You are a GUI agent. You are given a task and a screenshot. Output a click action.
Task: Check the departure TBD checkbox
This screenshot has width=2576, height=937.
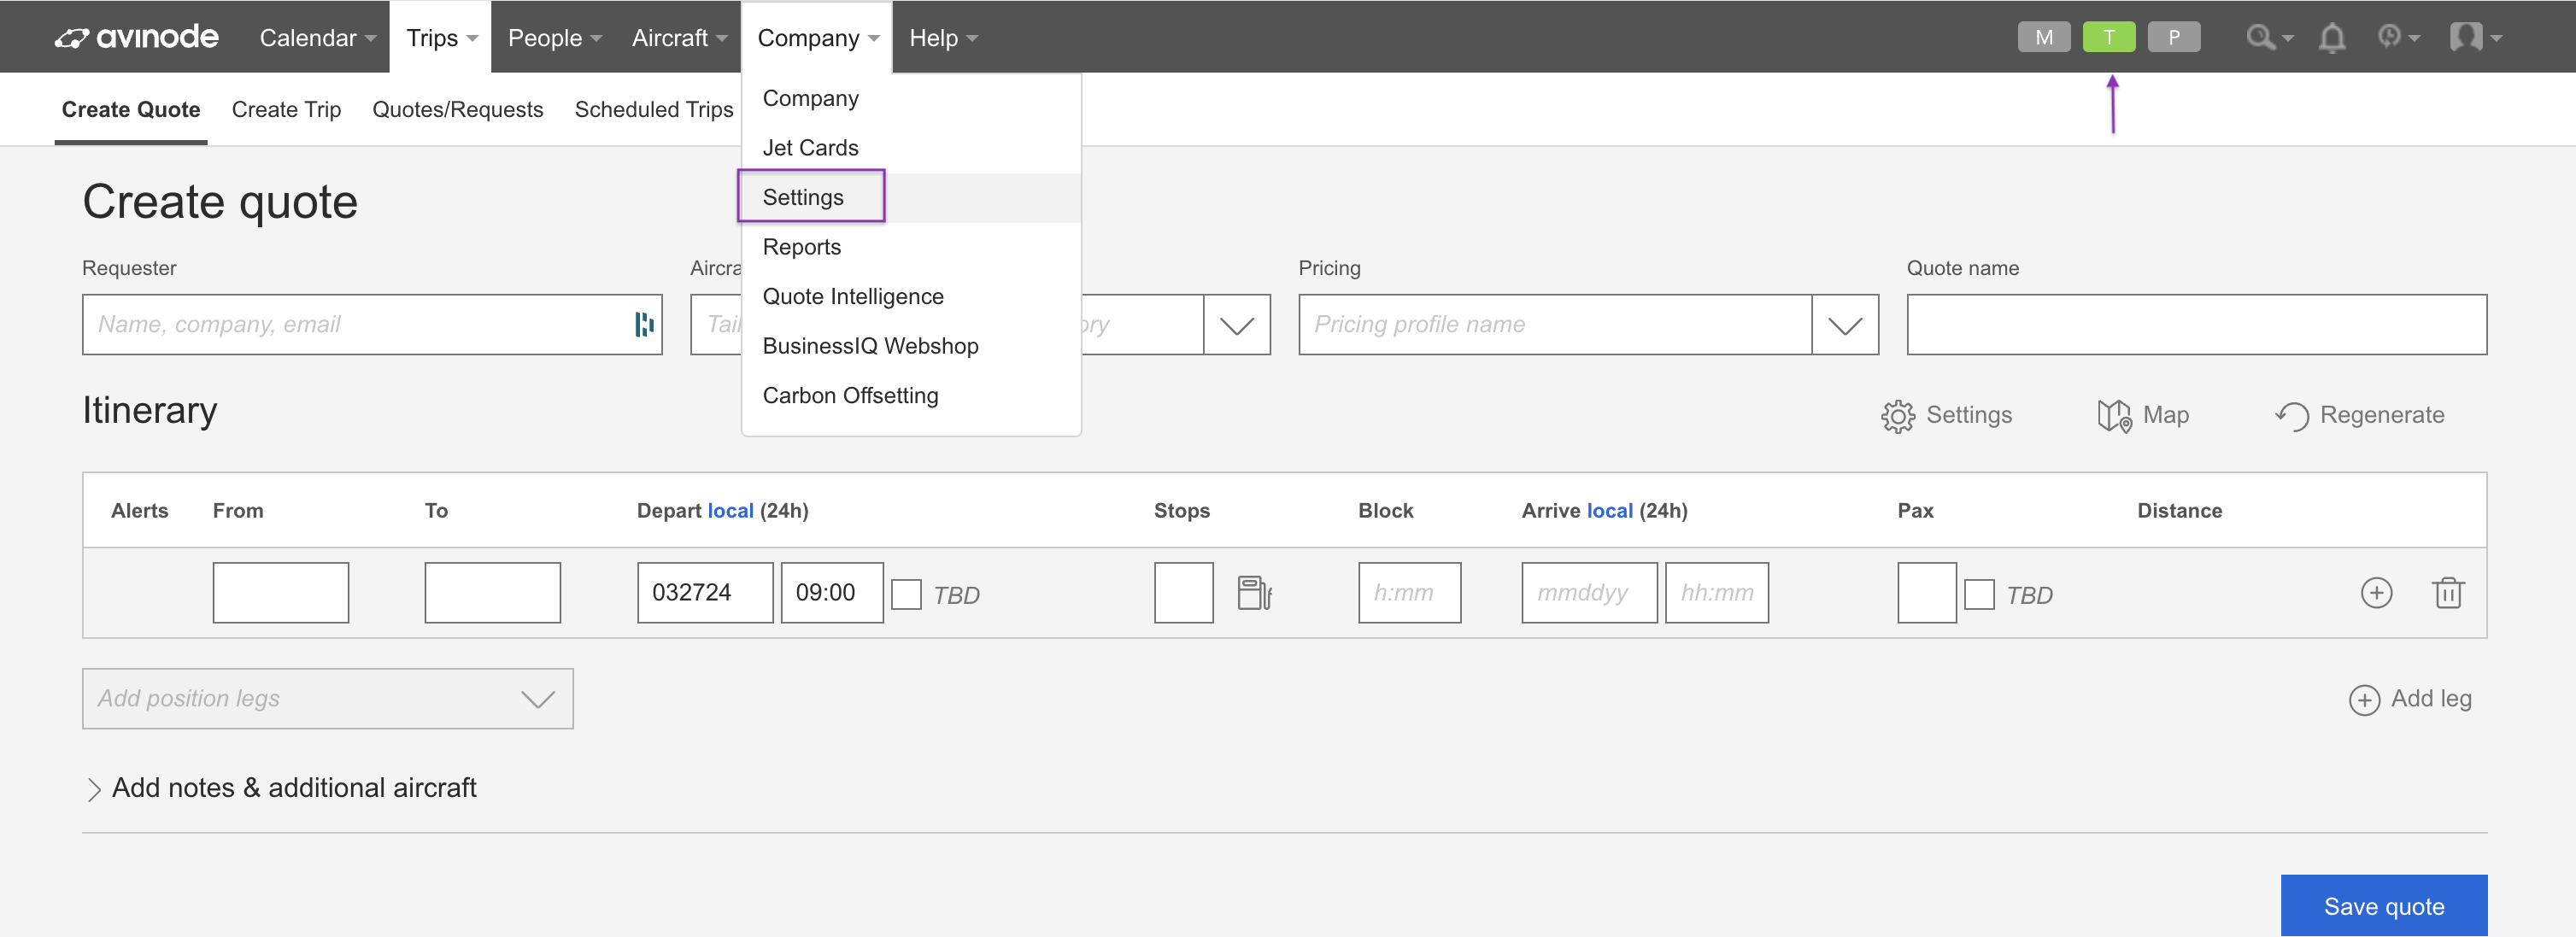906,595
